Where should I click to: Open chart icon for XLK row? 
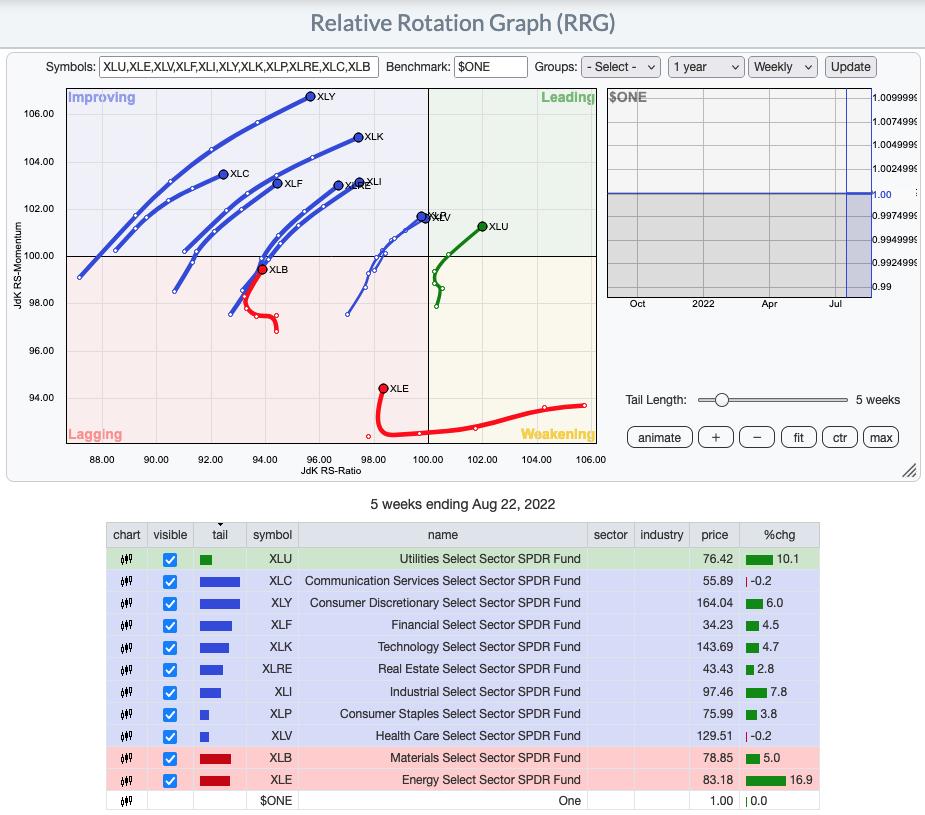[x=126, y=648]
